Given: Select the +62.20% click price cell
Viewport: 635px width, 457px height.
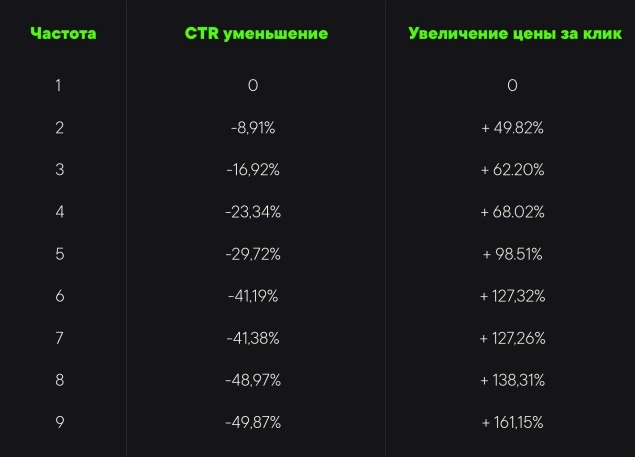Looking at the screenshot, I should coord(512,170).
